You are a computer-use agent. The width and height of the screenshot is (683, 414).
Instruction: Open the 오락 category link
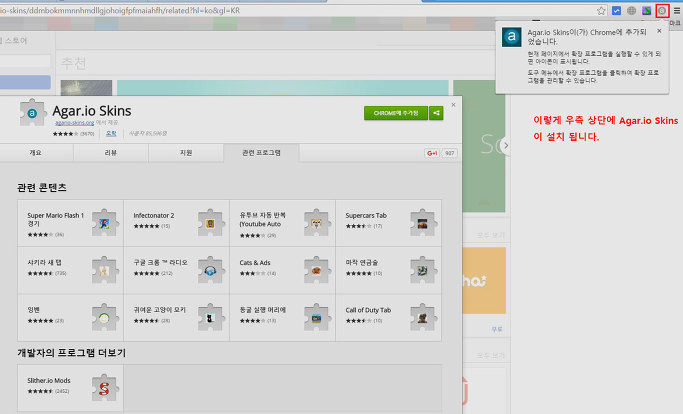[111, 134]
